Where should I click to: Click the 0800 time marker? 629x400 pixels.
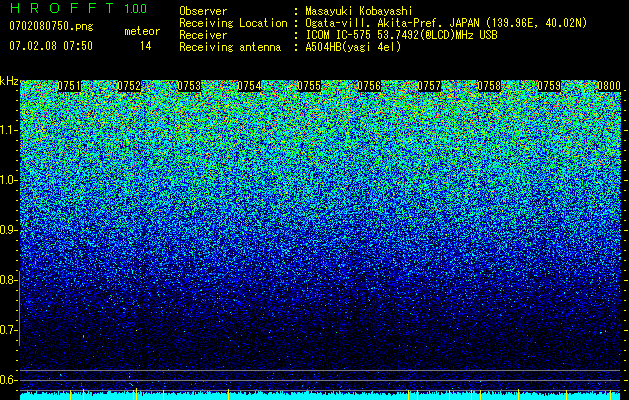coord(609,86)
